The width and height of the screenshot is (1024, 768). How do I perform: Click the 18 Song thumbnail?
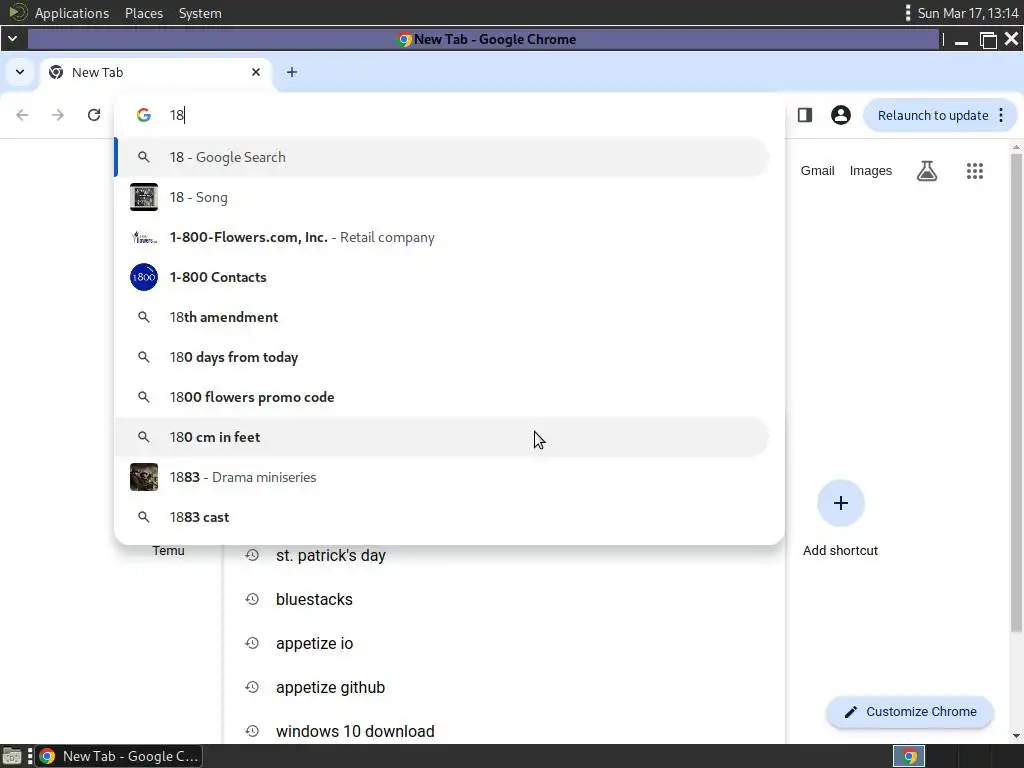point(144,197)
